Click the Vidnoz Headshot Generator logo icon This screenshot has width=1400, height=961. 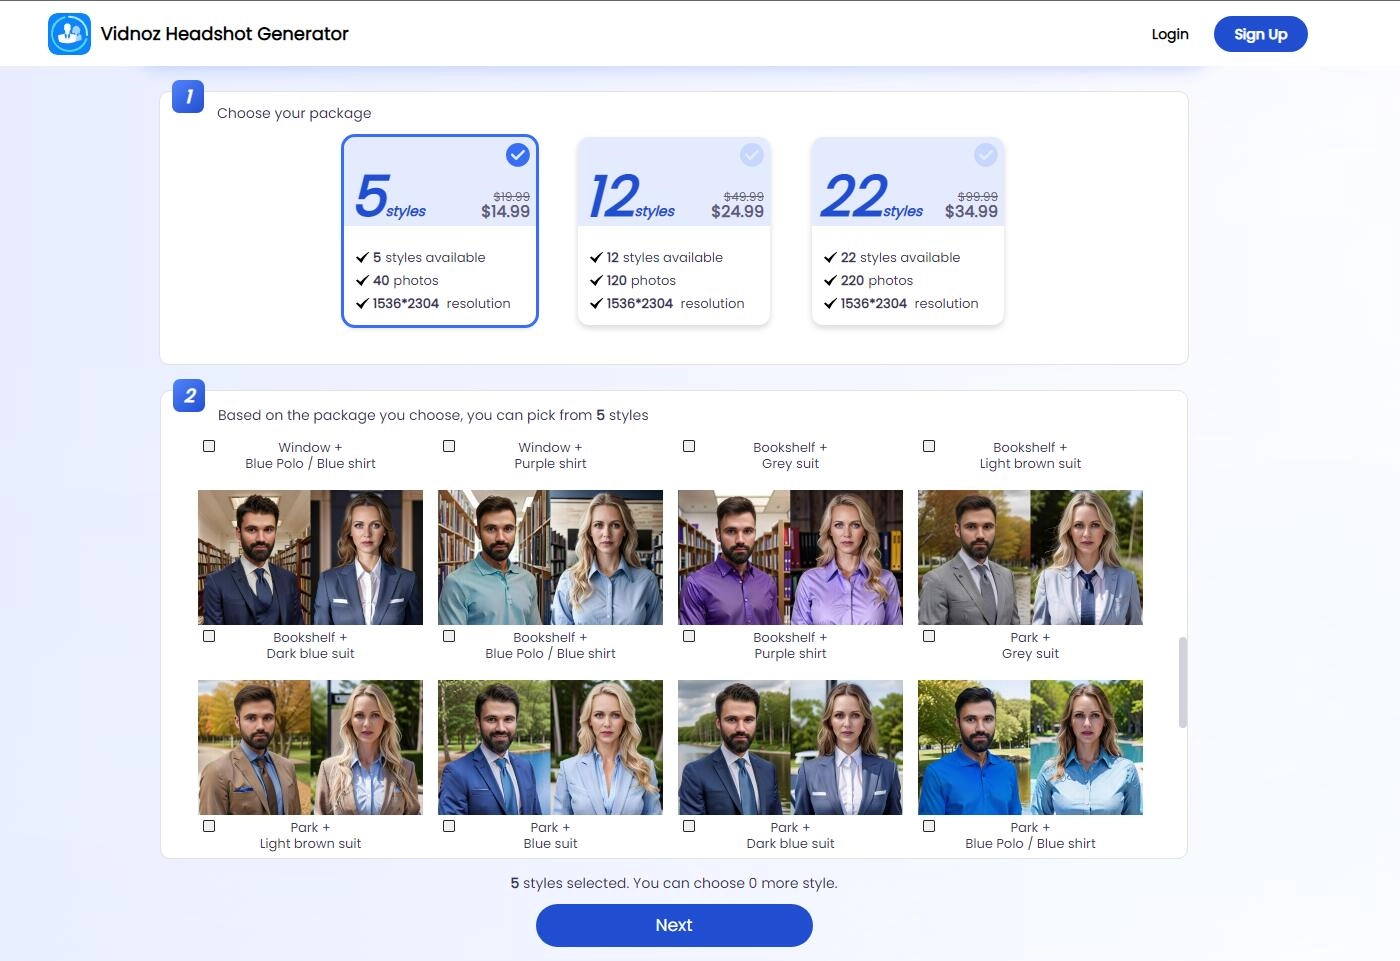(69, 34)
